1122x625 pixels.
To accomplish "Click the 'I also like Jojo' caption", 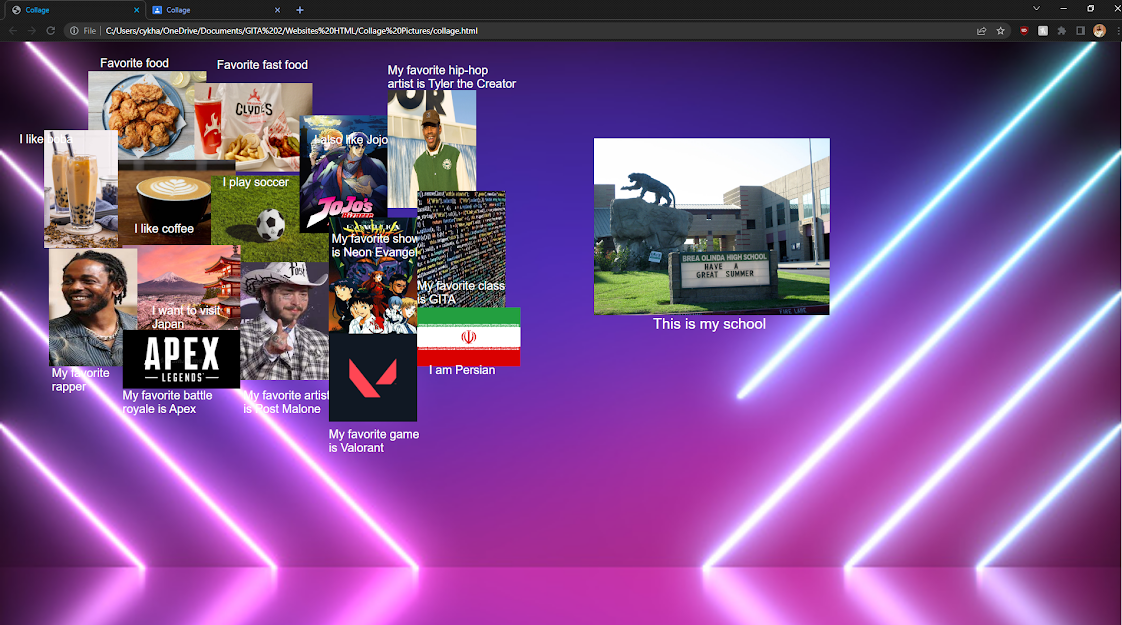I will tap(350, 140).
